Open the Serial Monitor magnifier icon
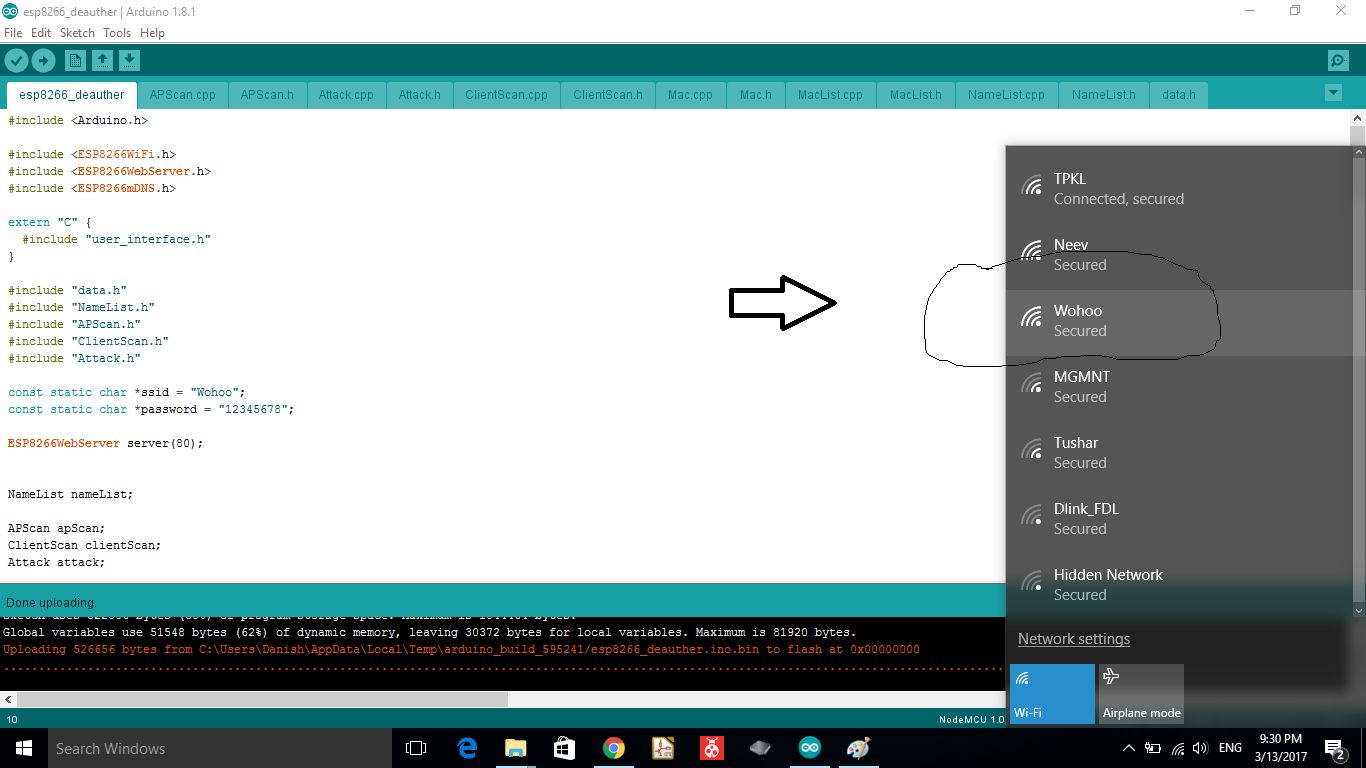Screen dimensions: 1366x768 (1338, 61)
